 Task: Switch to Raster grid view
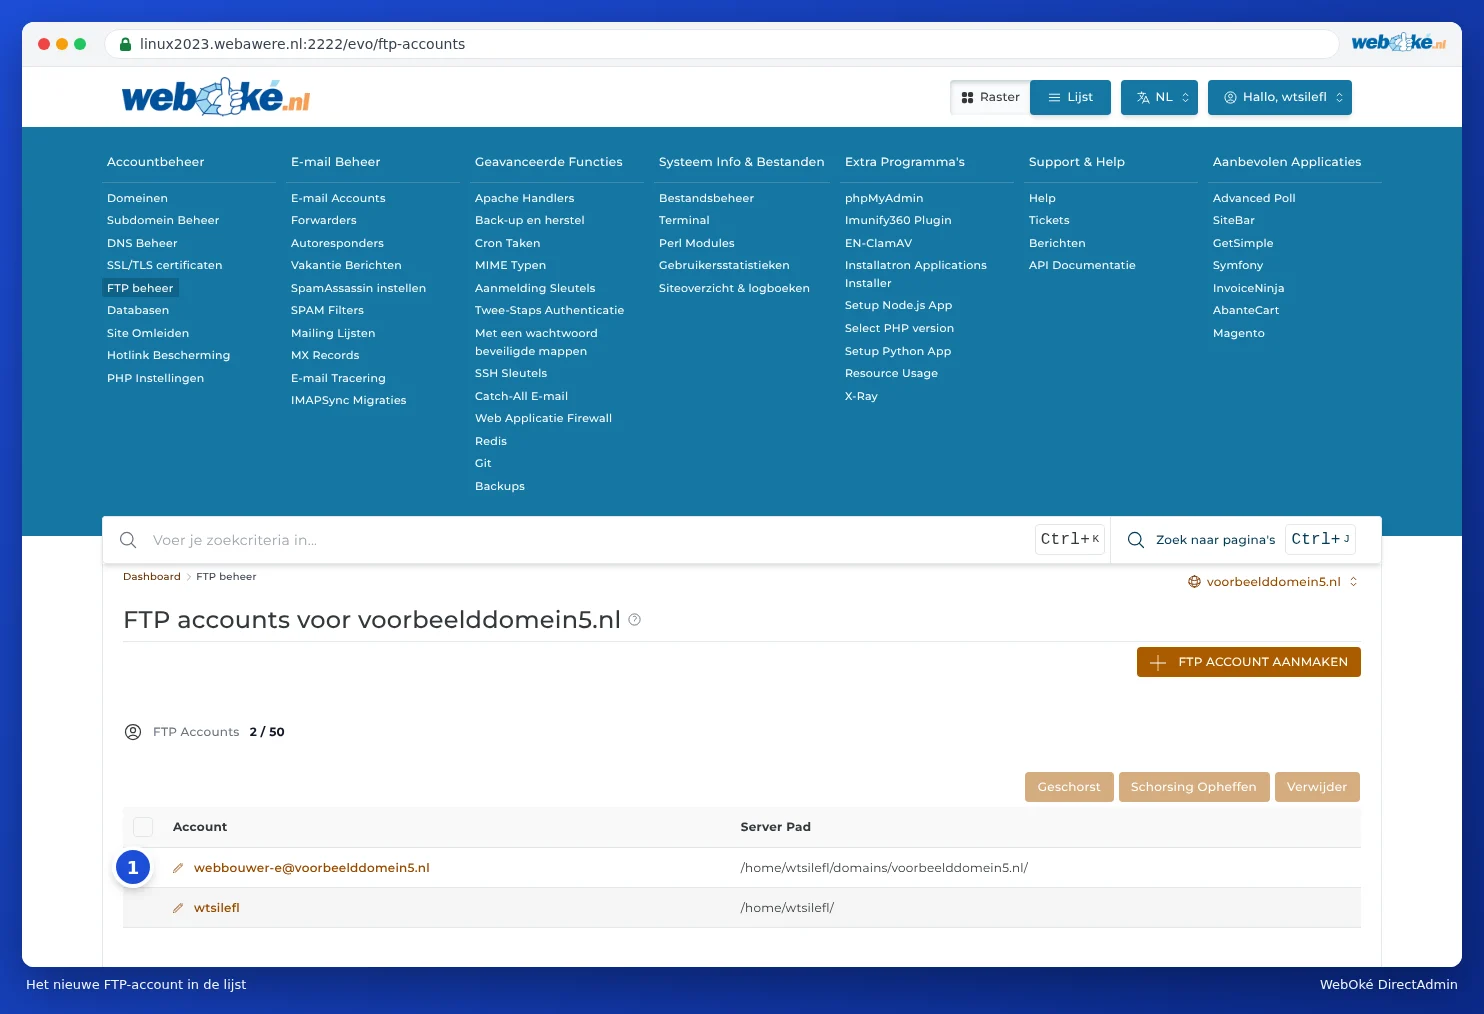[x=990, y=97]
